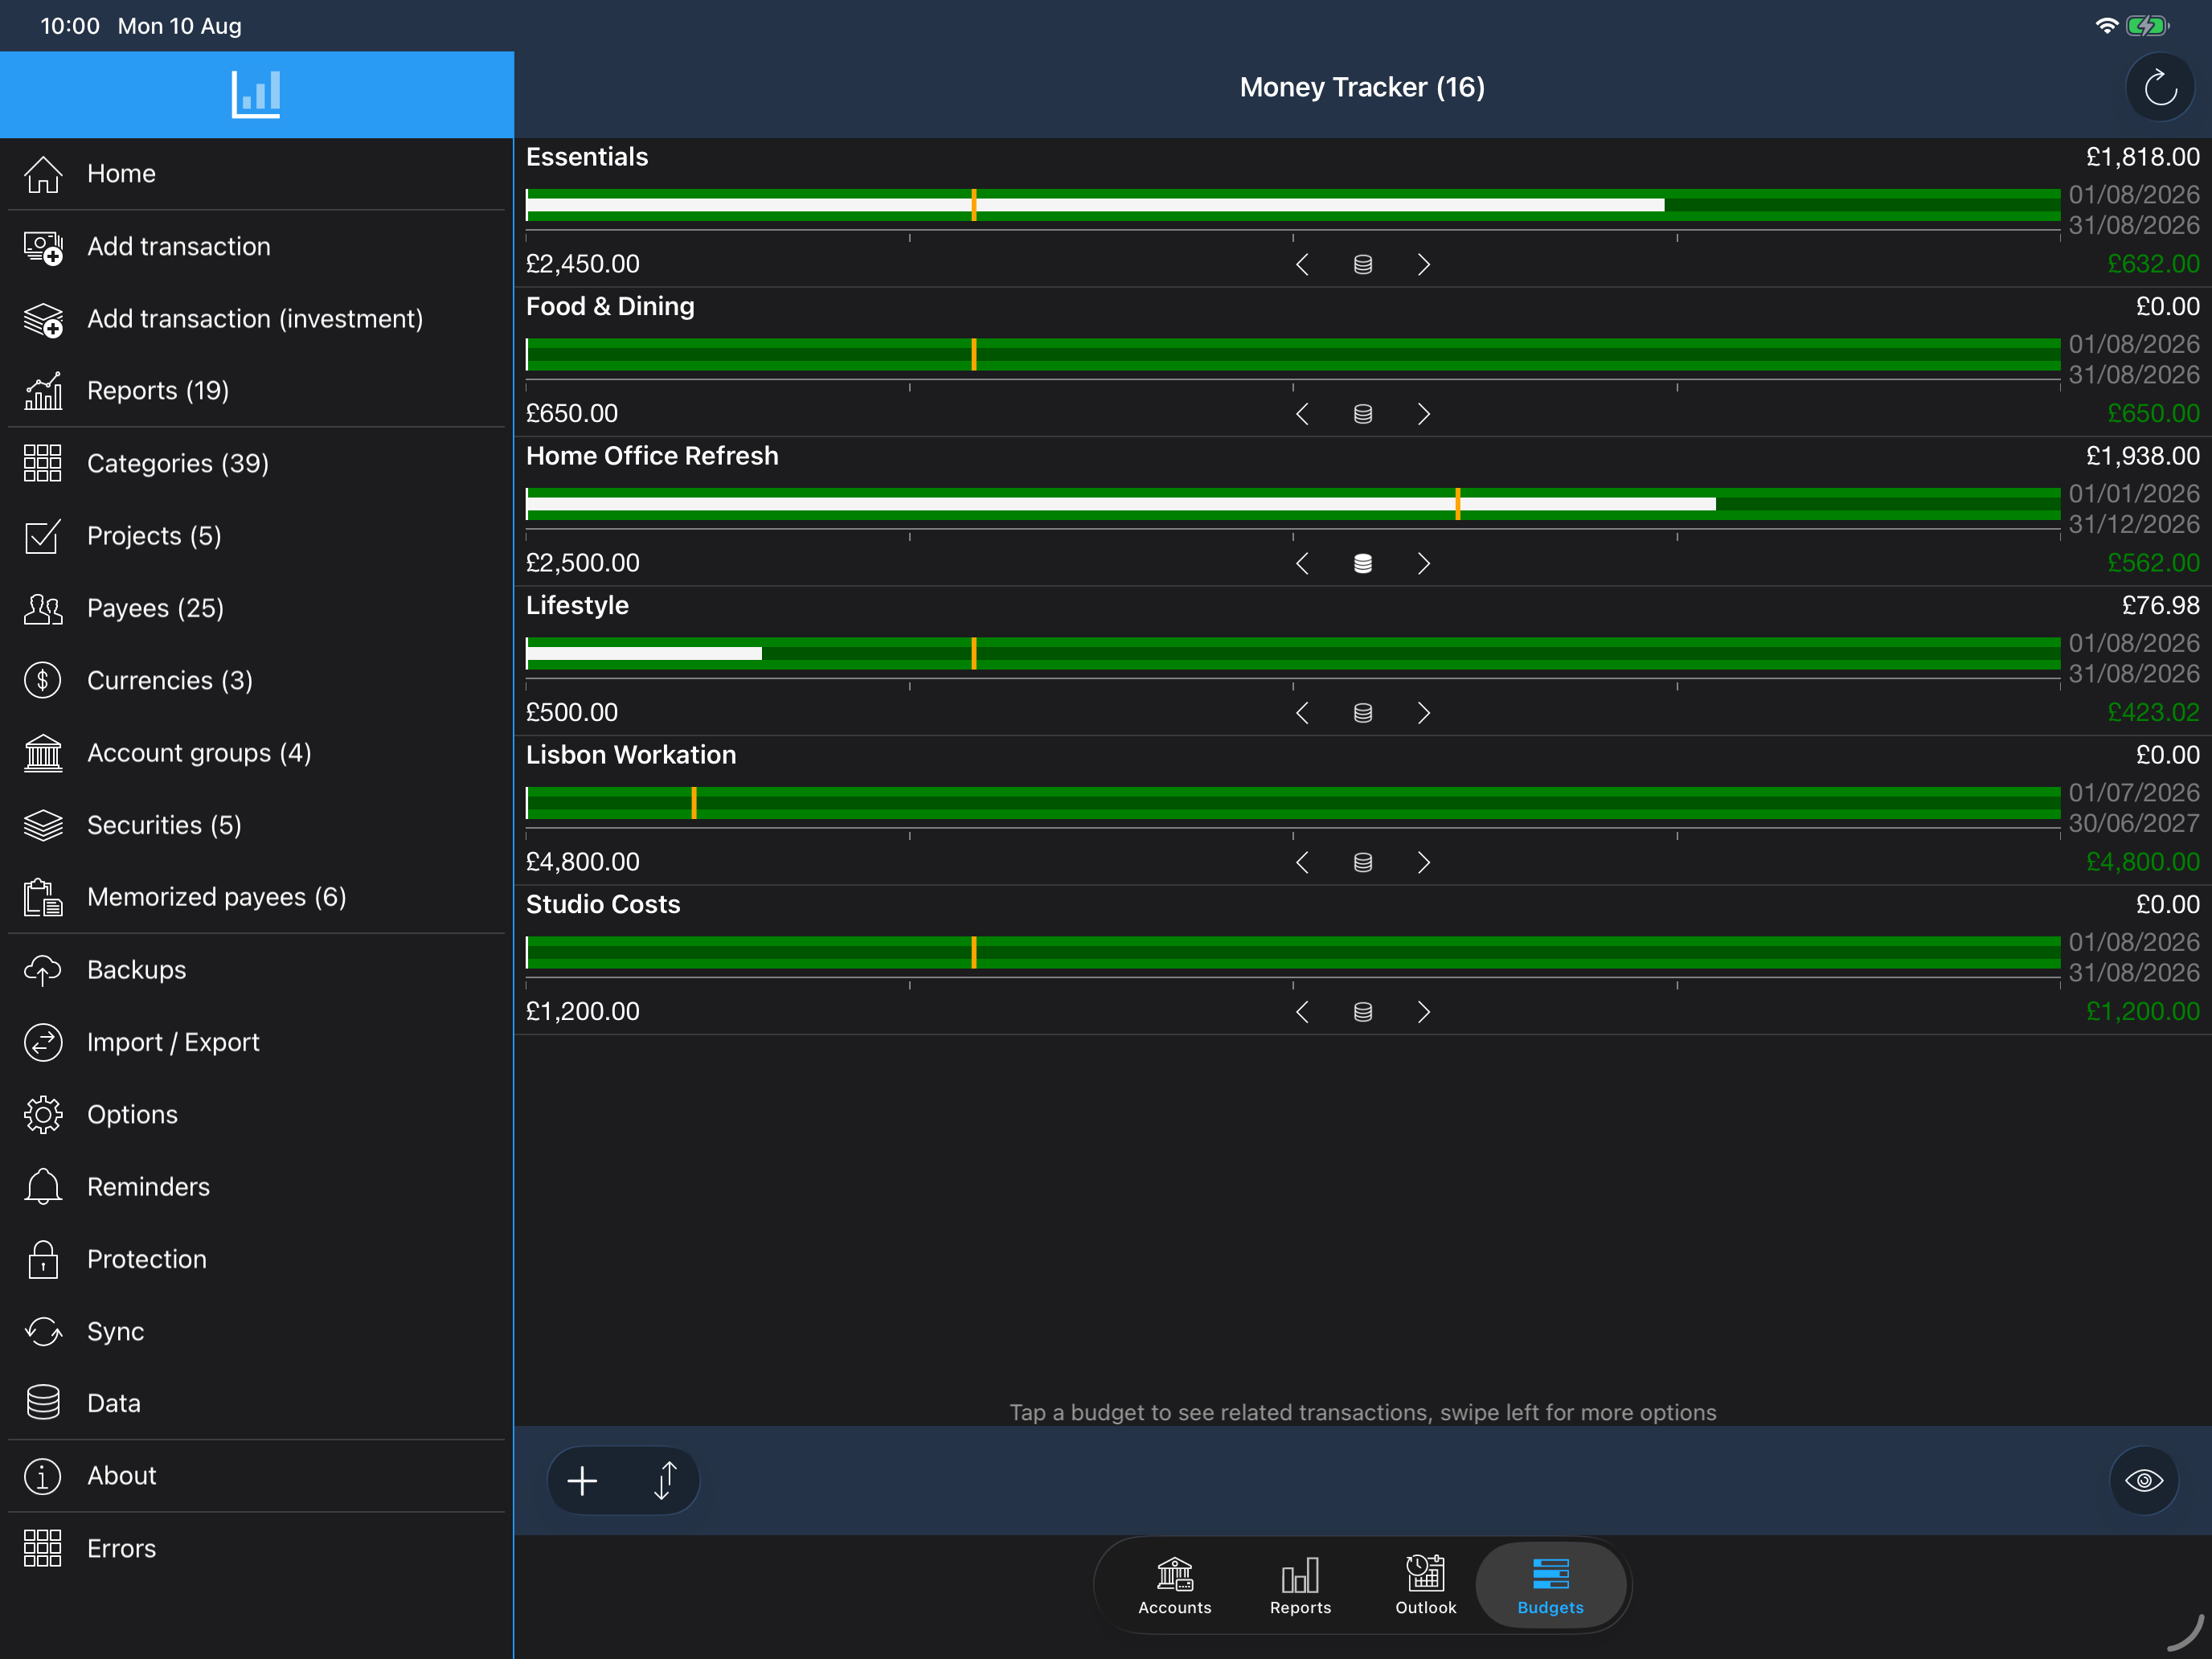Go to next Home Office Refresh period
Viewport: 2212px width, 1659px height.
pyautogui.click(x=1424, y=563)
